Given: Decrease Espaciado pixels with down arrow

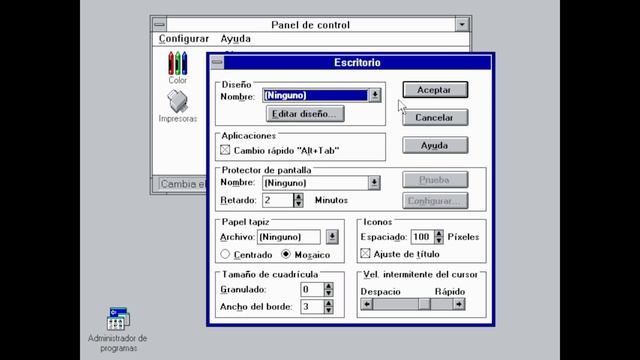Looking at the screenshot, I should (439, 240).
